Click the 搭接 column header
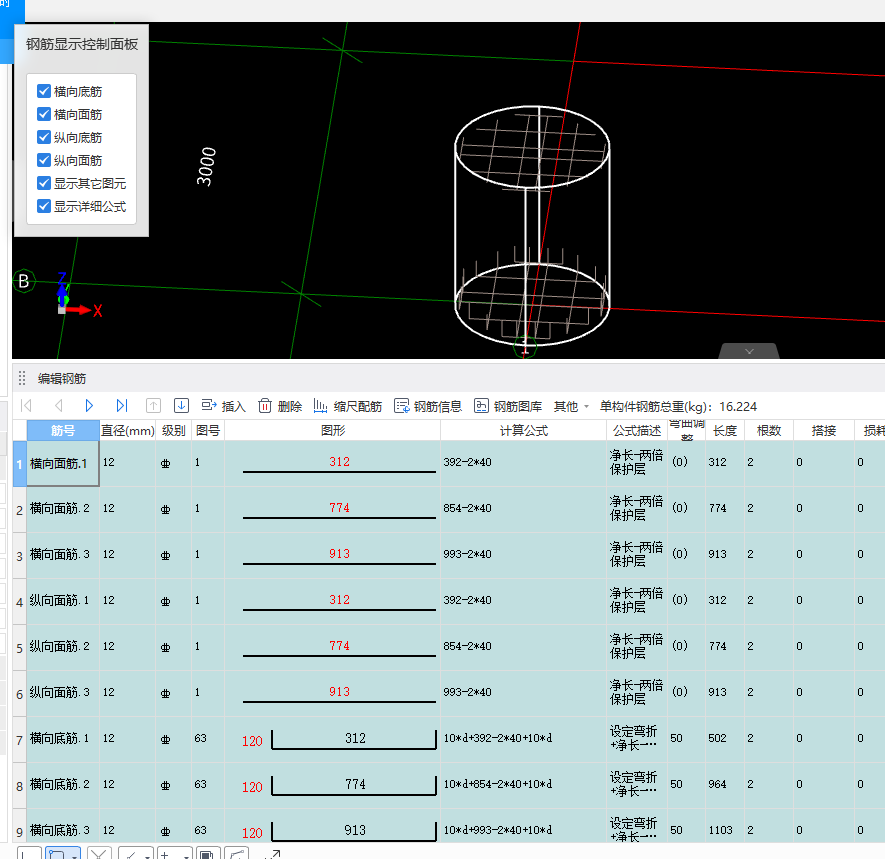Screen dimensions: 885x859 tap(823, 431)
